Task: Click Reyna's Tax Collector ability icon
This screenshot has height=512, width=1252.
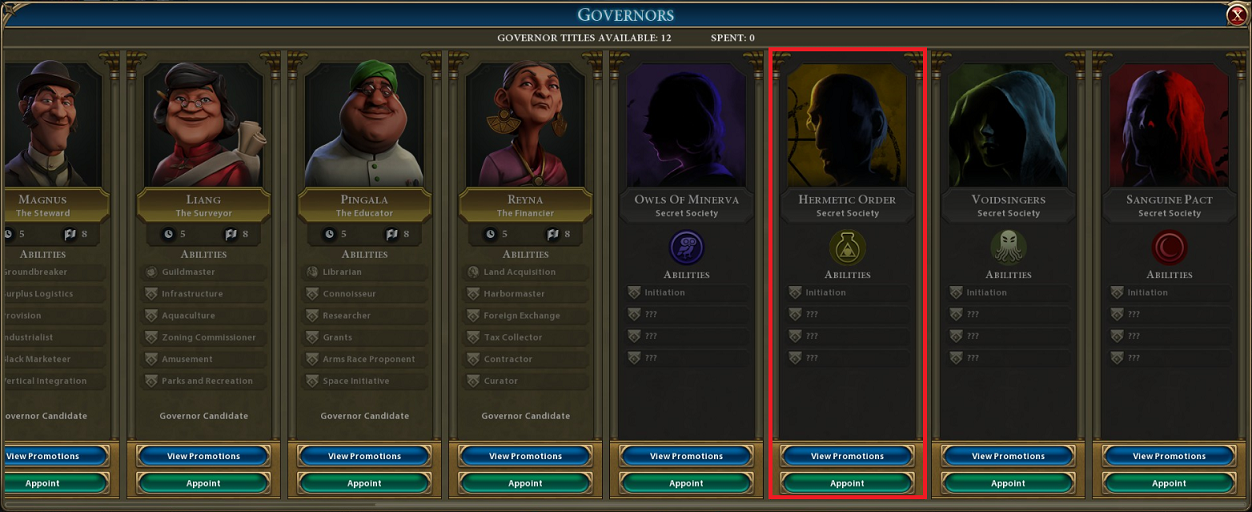Action: 474,337
